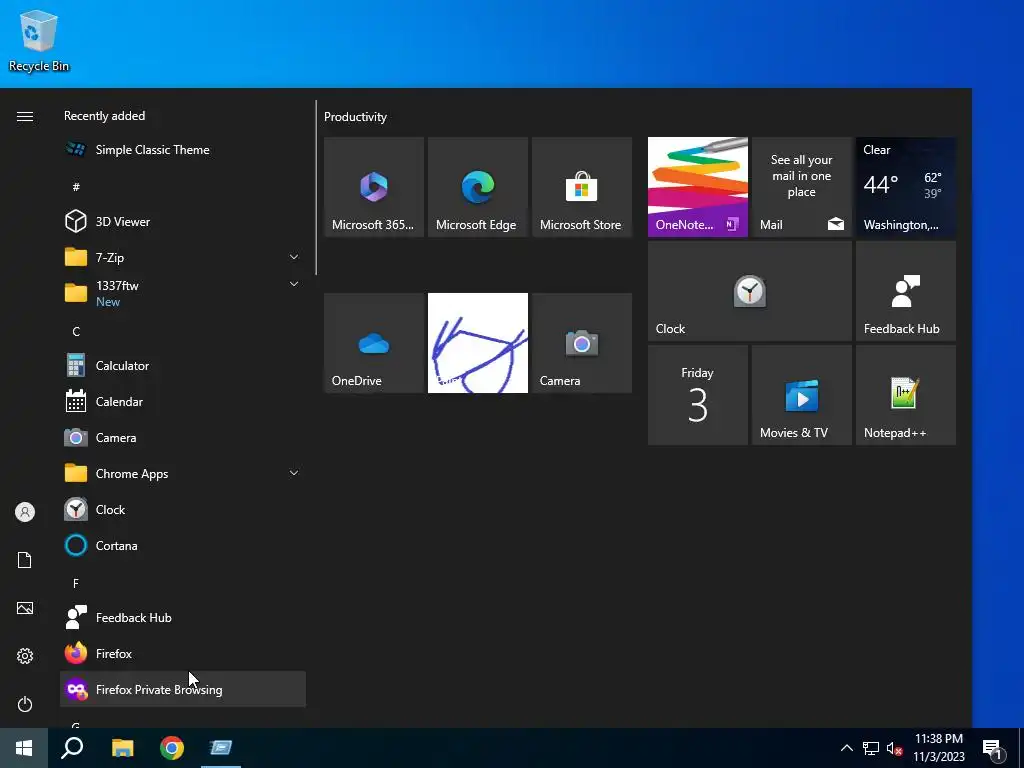This screenshot has width=1024, height=768.
Task: Switch to the running app on taskbar
Action: point(221,748)
